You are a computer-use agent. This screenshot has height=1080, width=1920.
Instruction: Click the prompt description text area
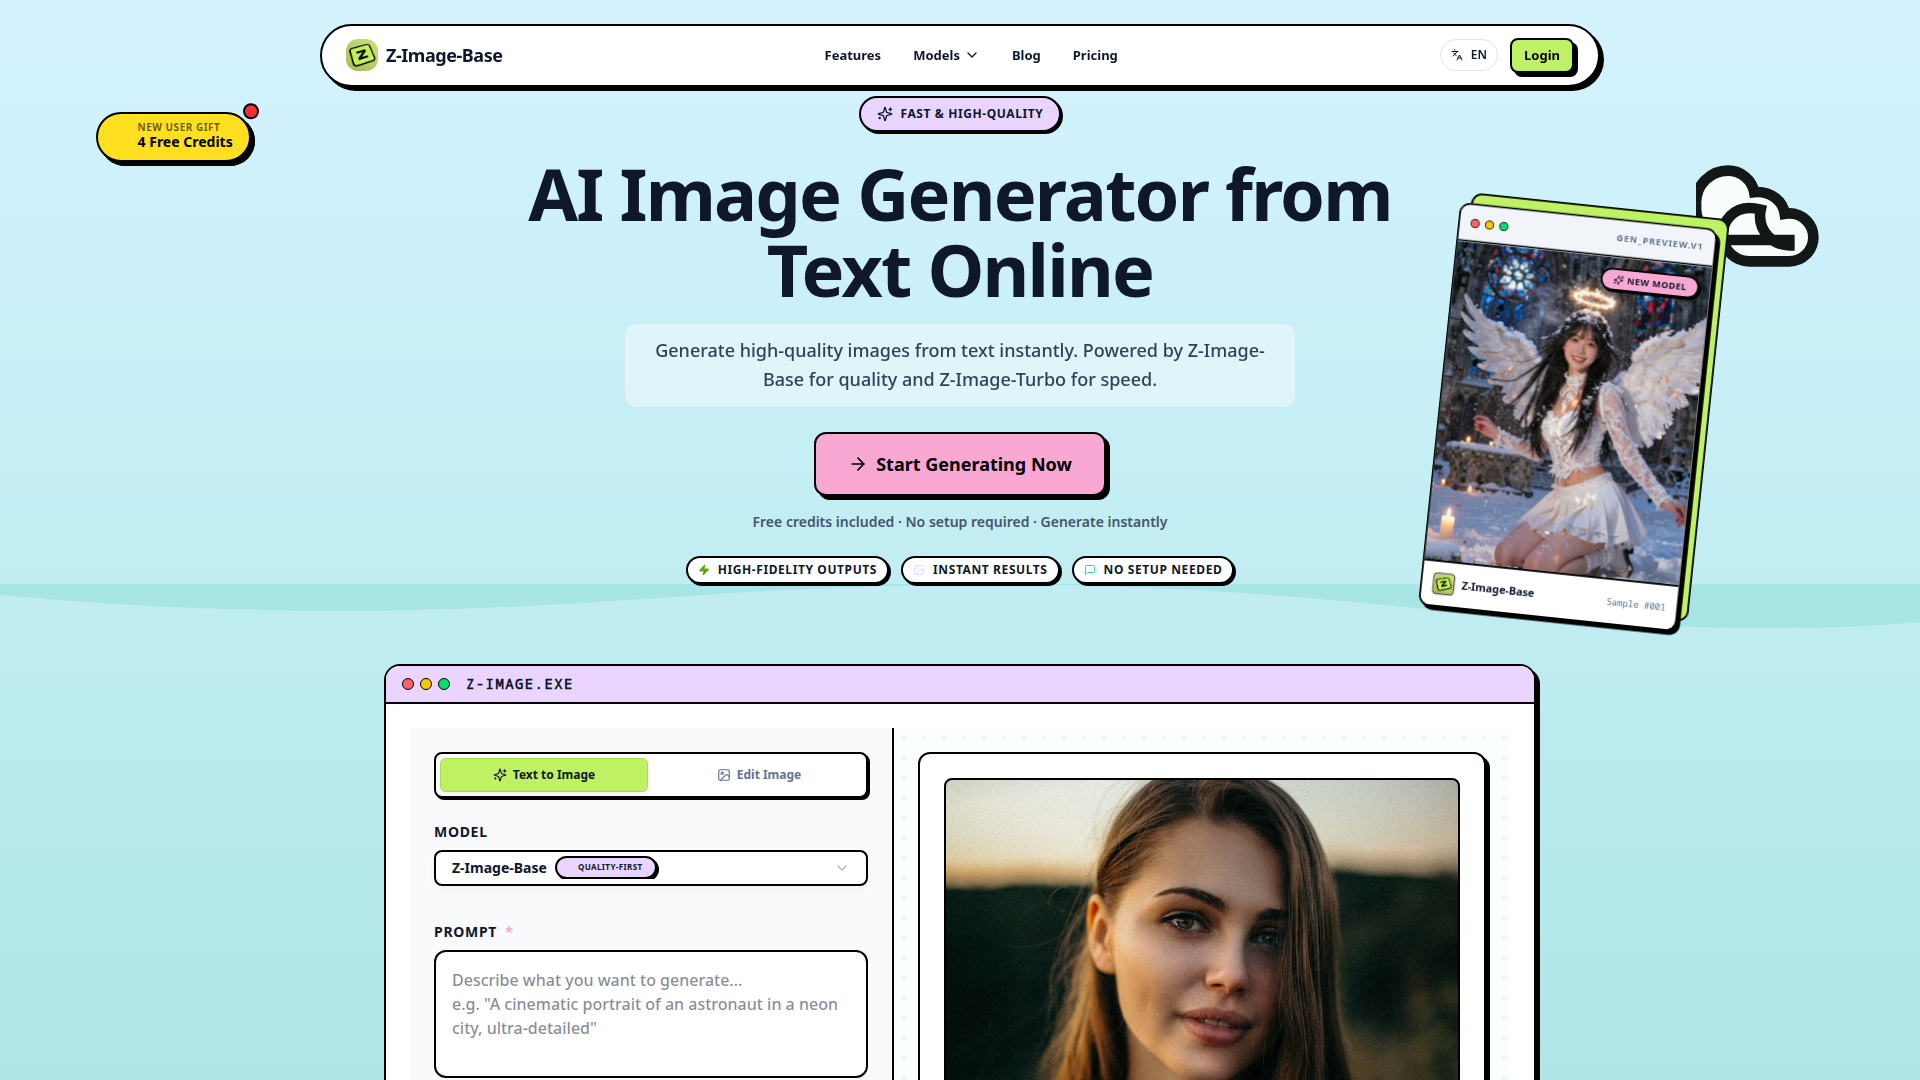click(x=650, y=1013)
